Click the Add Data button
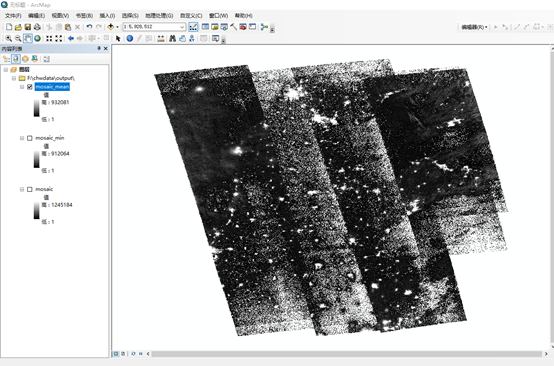Image resolution: width=554 pixels, height=366 pixels. (111, 27)
